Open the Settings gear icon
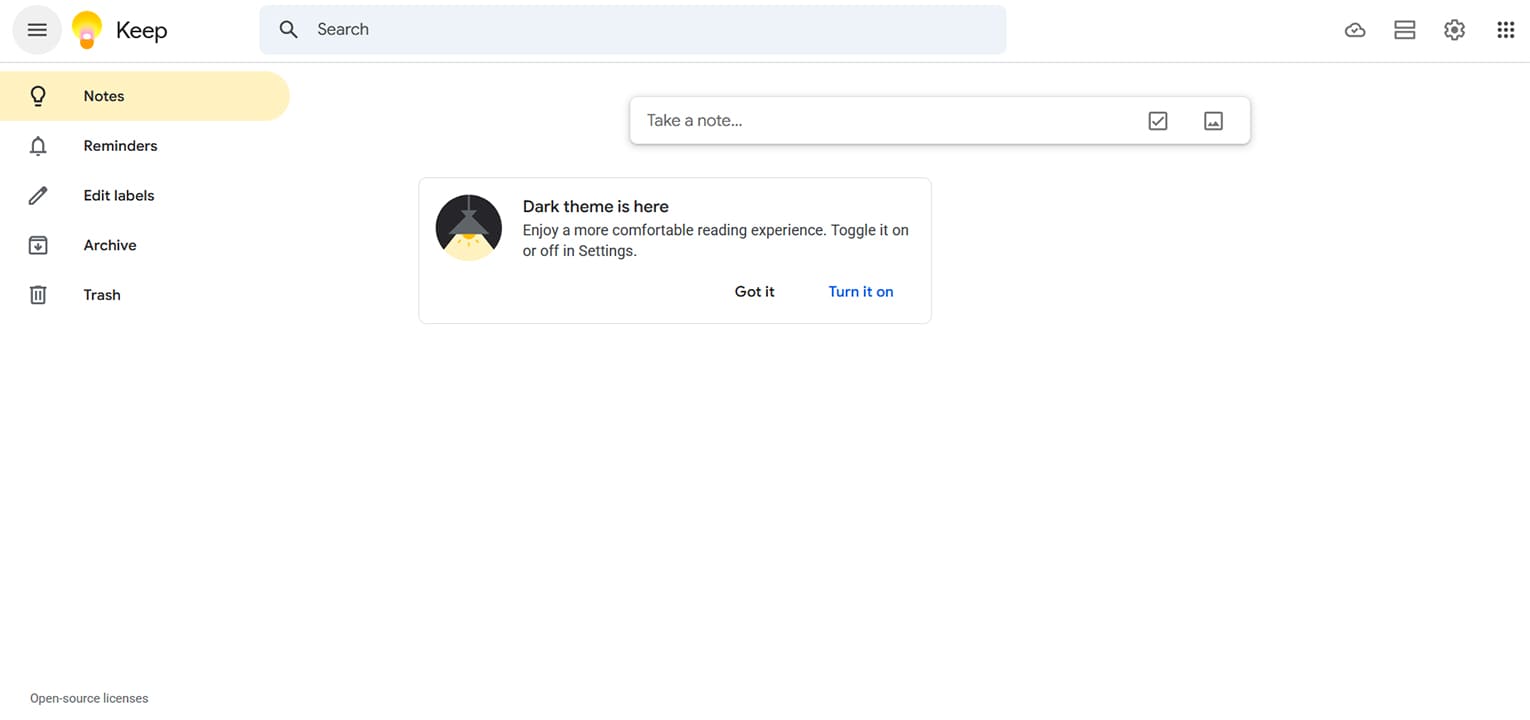 tap(1455, 30)
